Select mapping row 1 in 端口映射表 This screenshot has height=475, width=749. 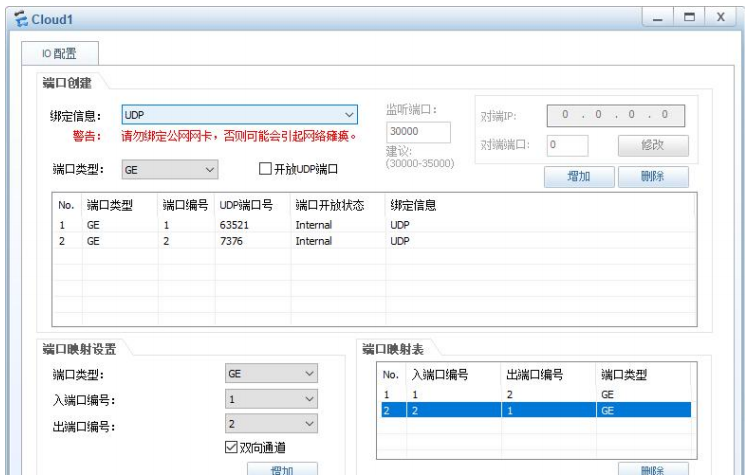pyautogui.click(x=535, y=394)
